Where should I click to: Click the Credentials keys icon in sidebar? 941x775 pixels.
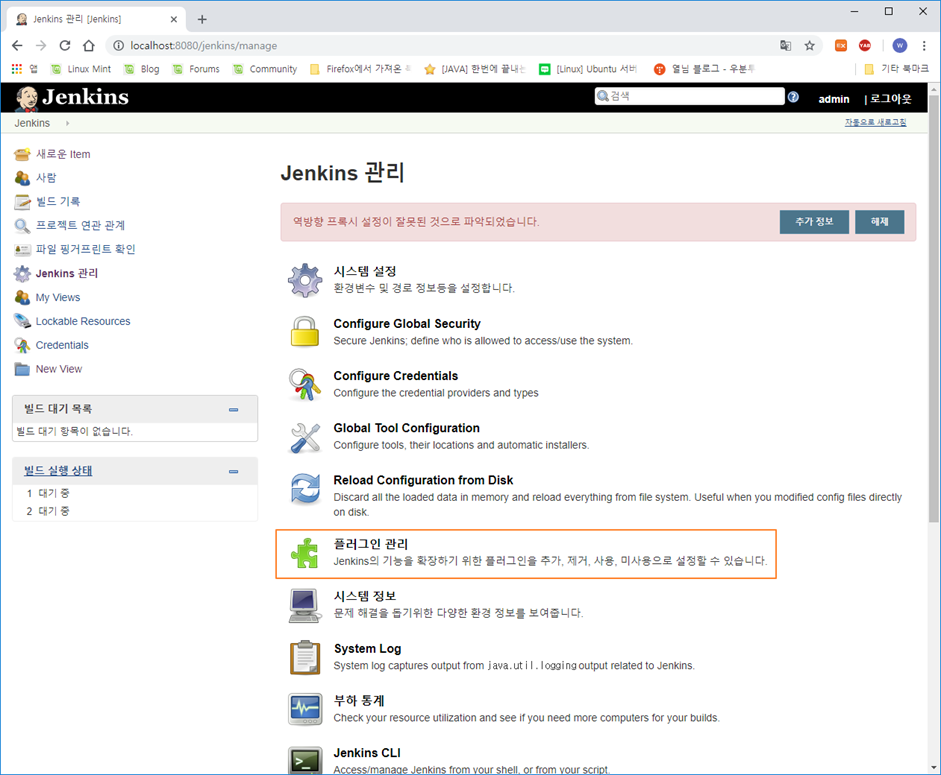(22, 345)
